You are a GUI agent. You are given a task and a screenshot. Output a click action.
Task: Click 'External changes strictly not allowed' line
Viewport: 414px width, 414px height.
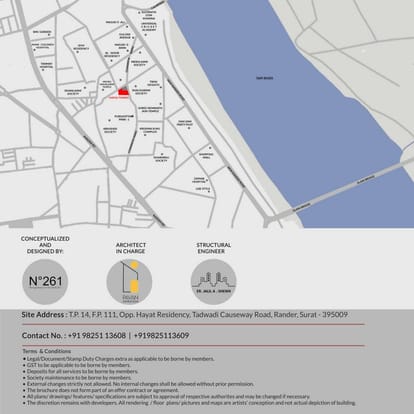138,384
